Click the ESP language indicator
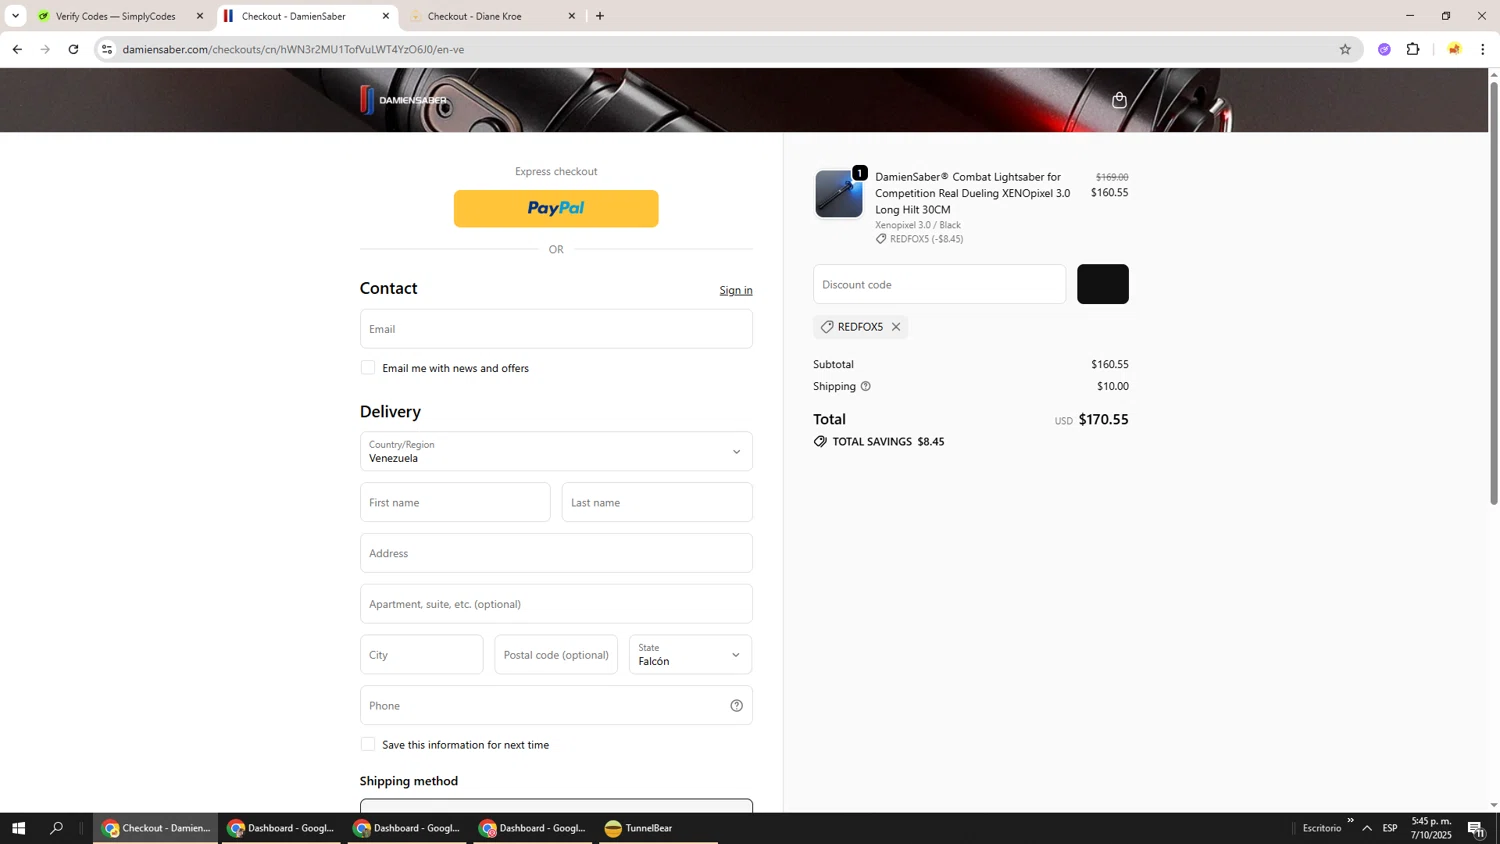 1390,828
